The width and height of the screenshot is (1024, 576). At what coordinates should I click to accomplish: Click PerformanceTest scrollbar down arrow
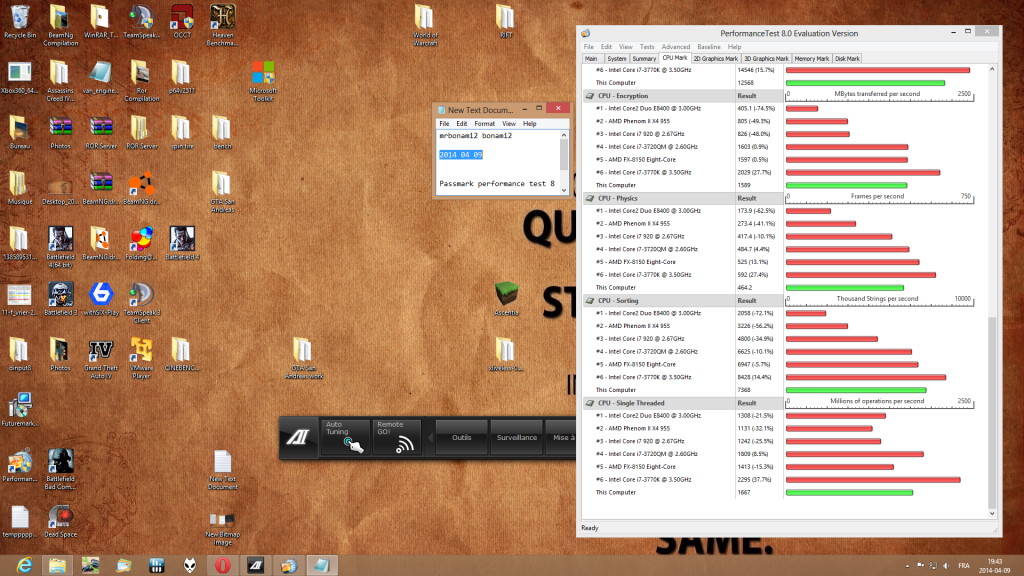pos(992,514)
